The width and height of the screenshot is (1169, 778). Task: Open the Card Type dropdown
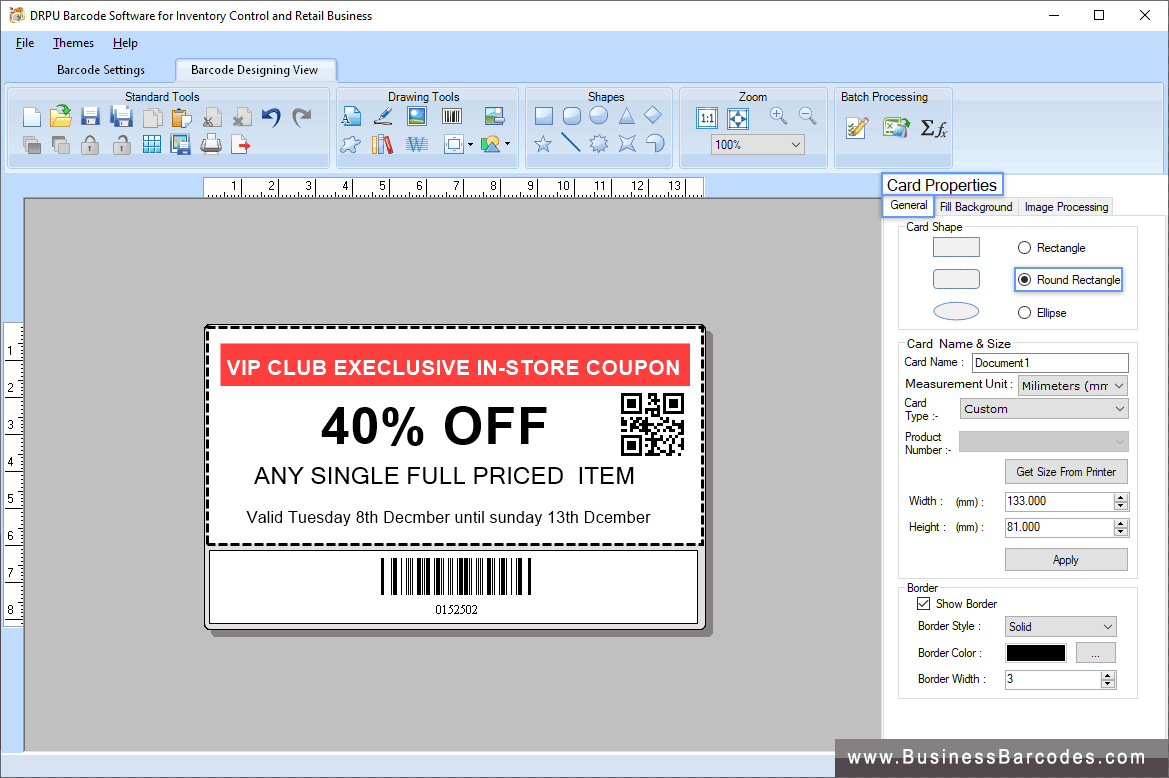point(1119,408)
